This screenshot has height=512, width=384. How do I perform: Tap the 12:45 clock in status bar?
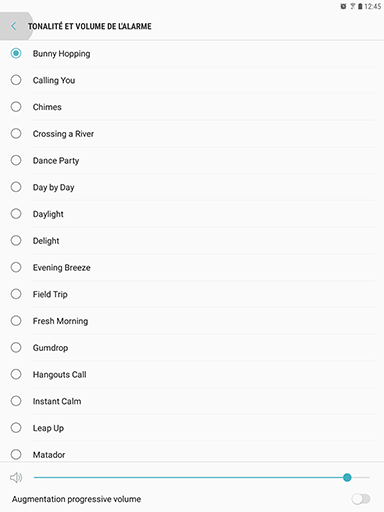pos(373,6)
